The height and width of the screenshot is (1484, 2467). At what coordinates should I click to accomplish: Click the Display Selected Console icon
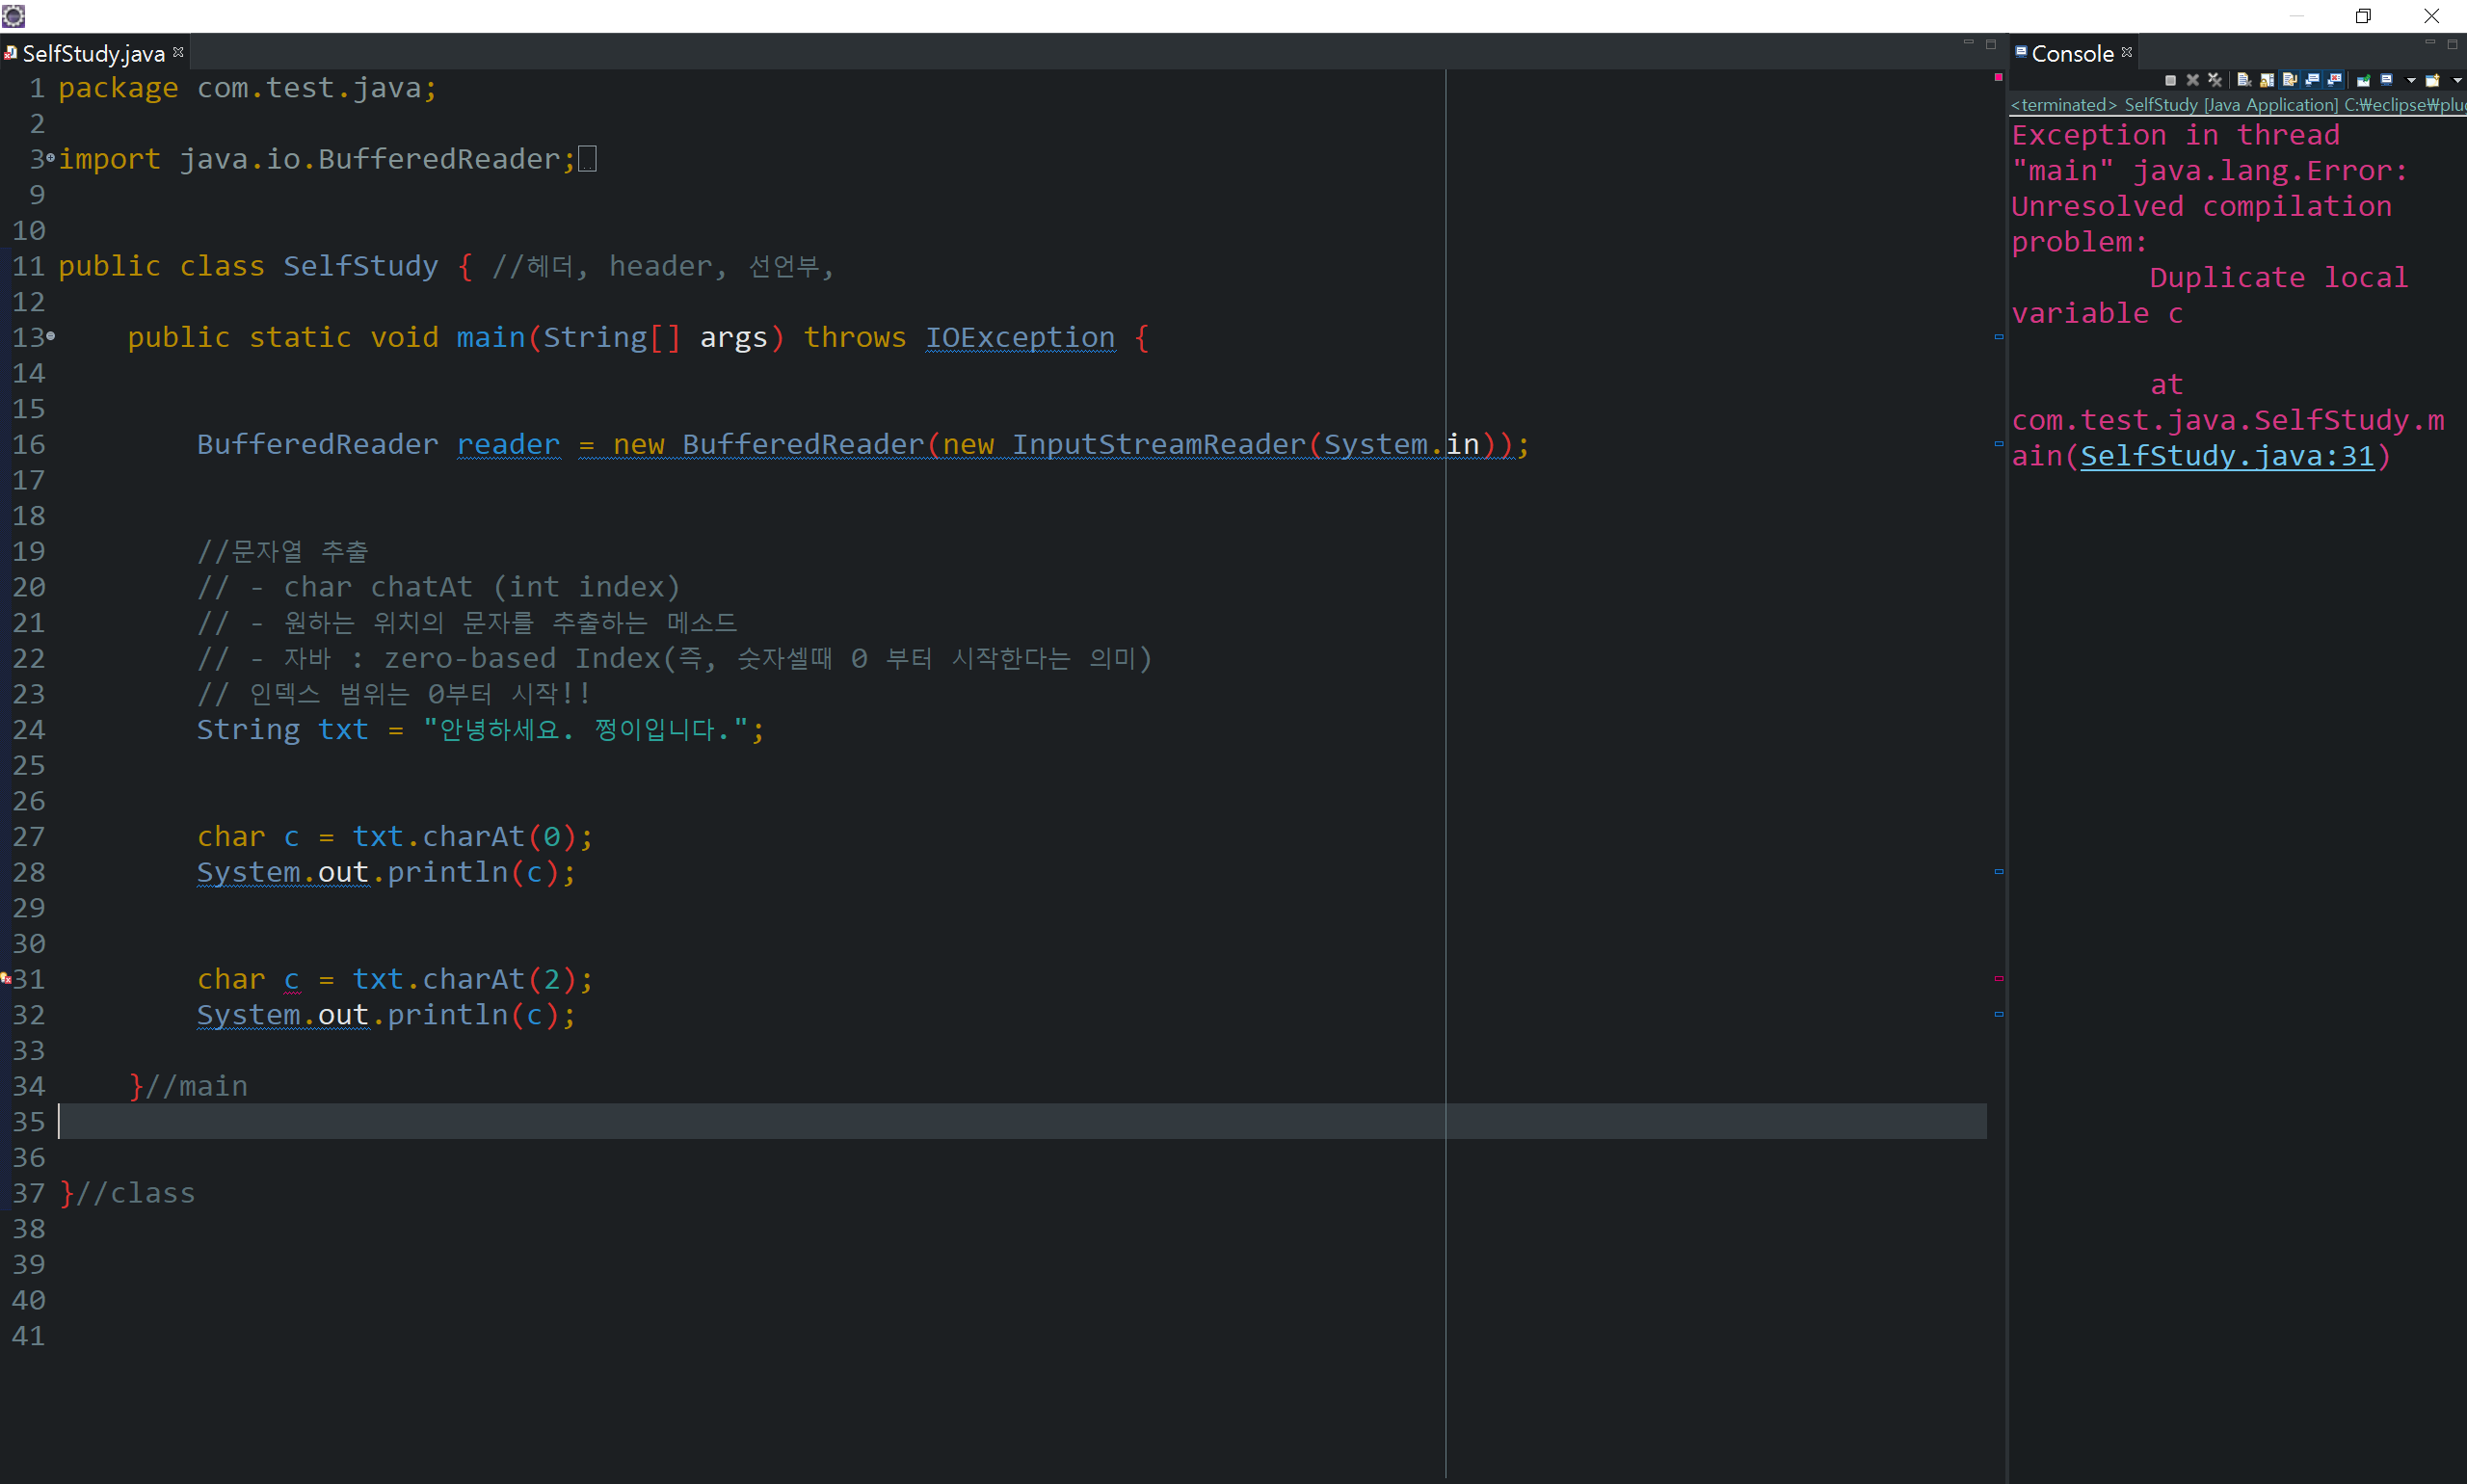pyautogui.click(x=2386, y=81)
